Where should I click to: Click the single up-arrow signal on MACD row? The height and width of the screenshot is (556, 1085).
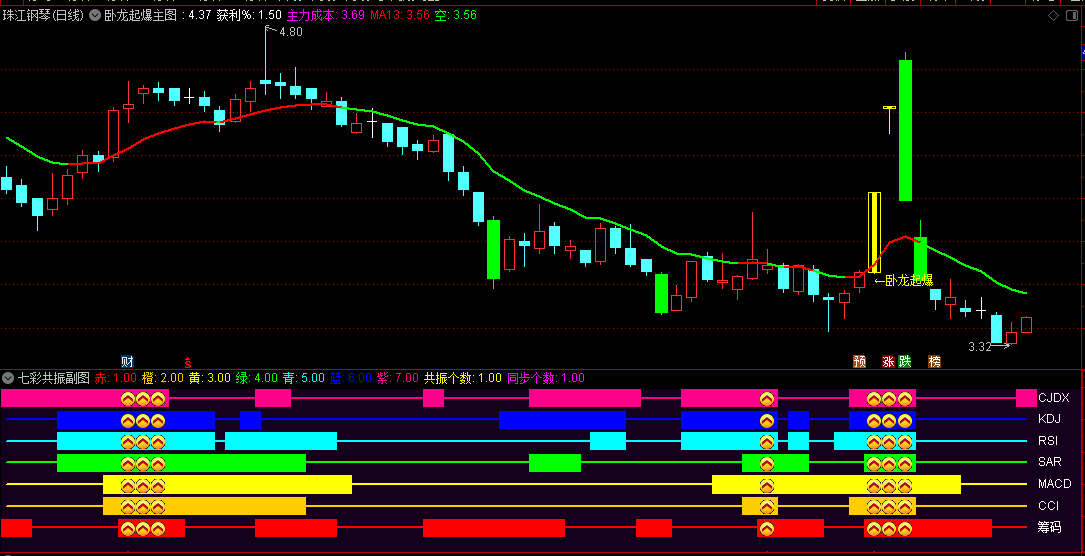click(766, 485)
